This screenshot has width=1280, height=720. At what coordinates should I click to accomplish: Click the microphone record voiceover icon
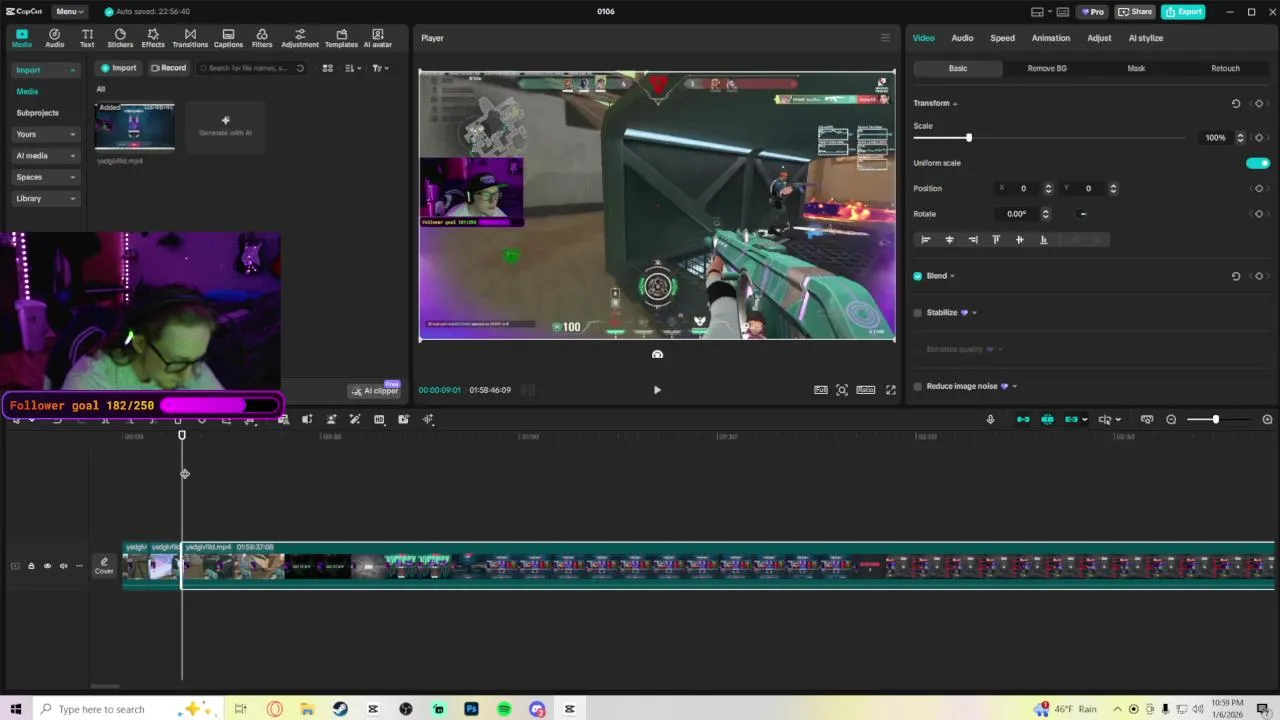(x=990, y=419)
